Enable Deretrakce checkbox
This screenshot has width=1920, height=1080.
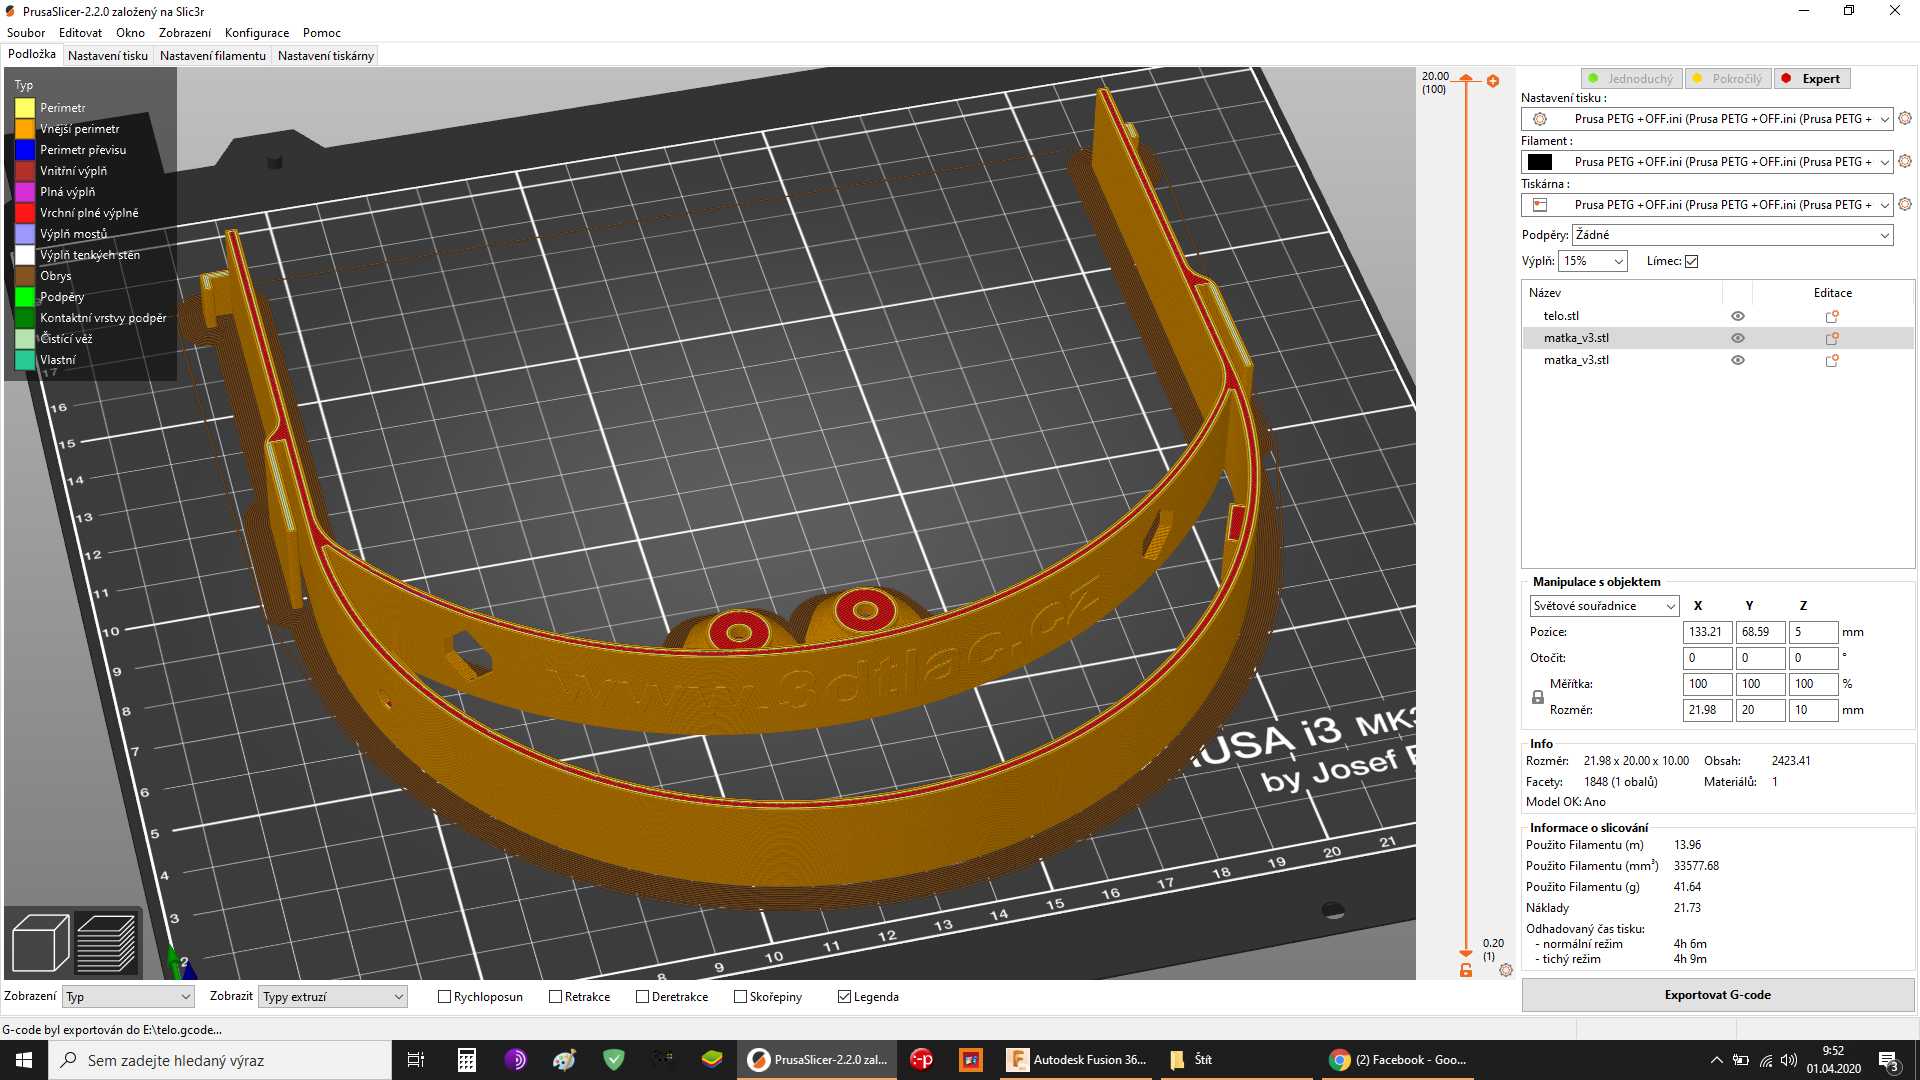(643, 997)
